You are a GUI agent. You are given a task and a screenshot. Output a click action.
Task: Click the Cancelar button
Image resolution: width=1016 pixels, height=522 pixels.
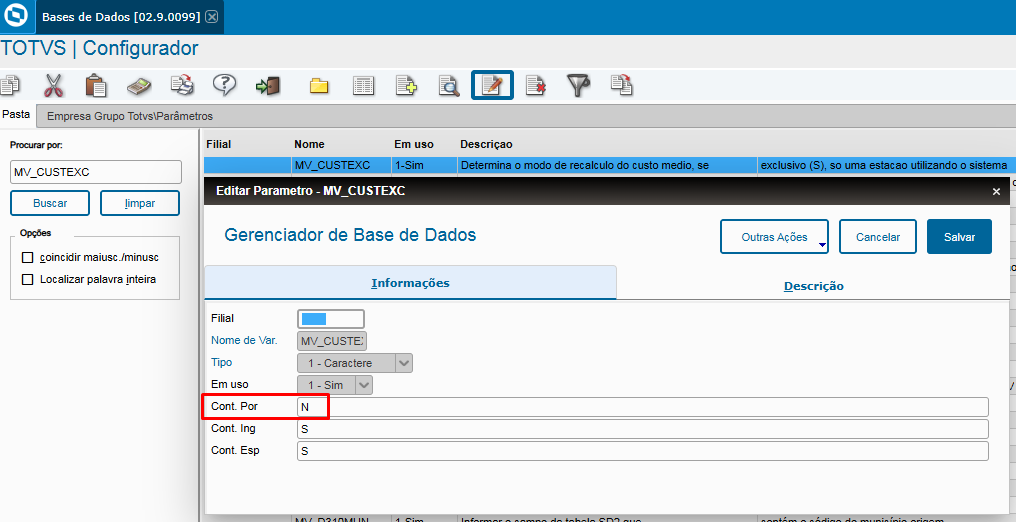(878, 237)
